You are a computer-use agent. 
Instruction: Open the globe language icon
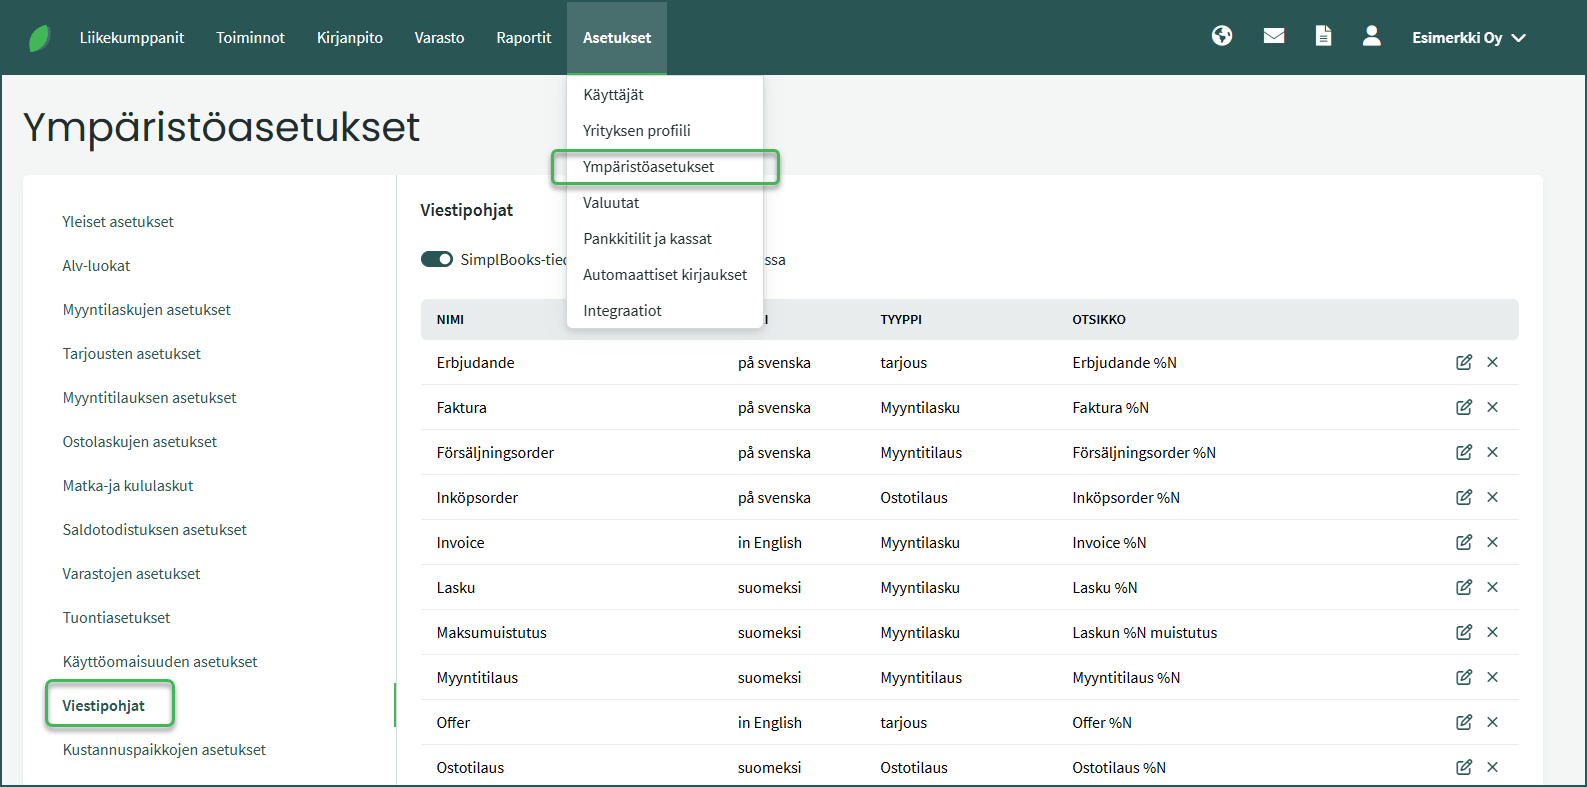coord(1221,36)
